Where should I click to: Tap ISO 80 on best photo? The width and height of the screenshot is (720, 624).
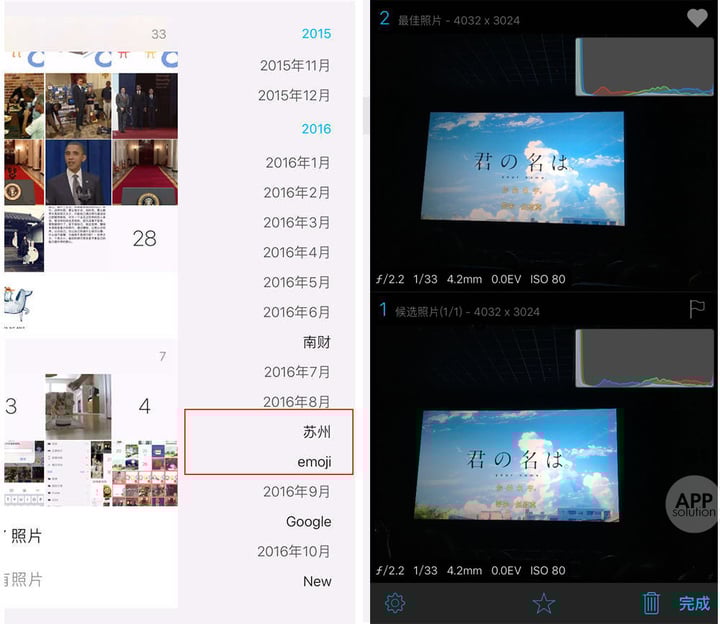point(548,279)
